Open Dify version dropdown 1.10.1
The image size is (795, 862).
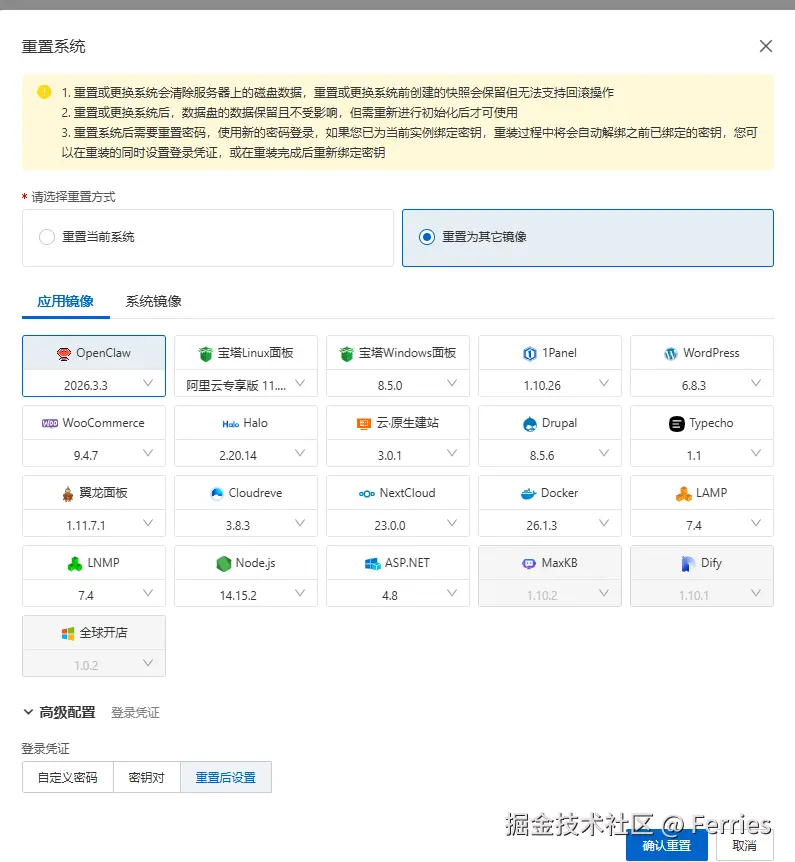pyautogui.click(x=702, y=594)
